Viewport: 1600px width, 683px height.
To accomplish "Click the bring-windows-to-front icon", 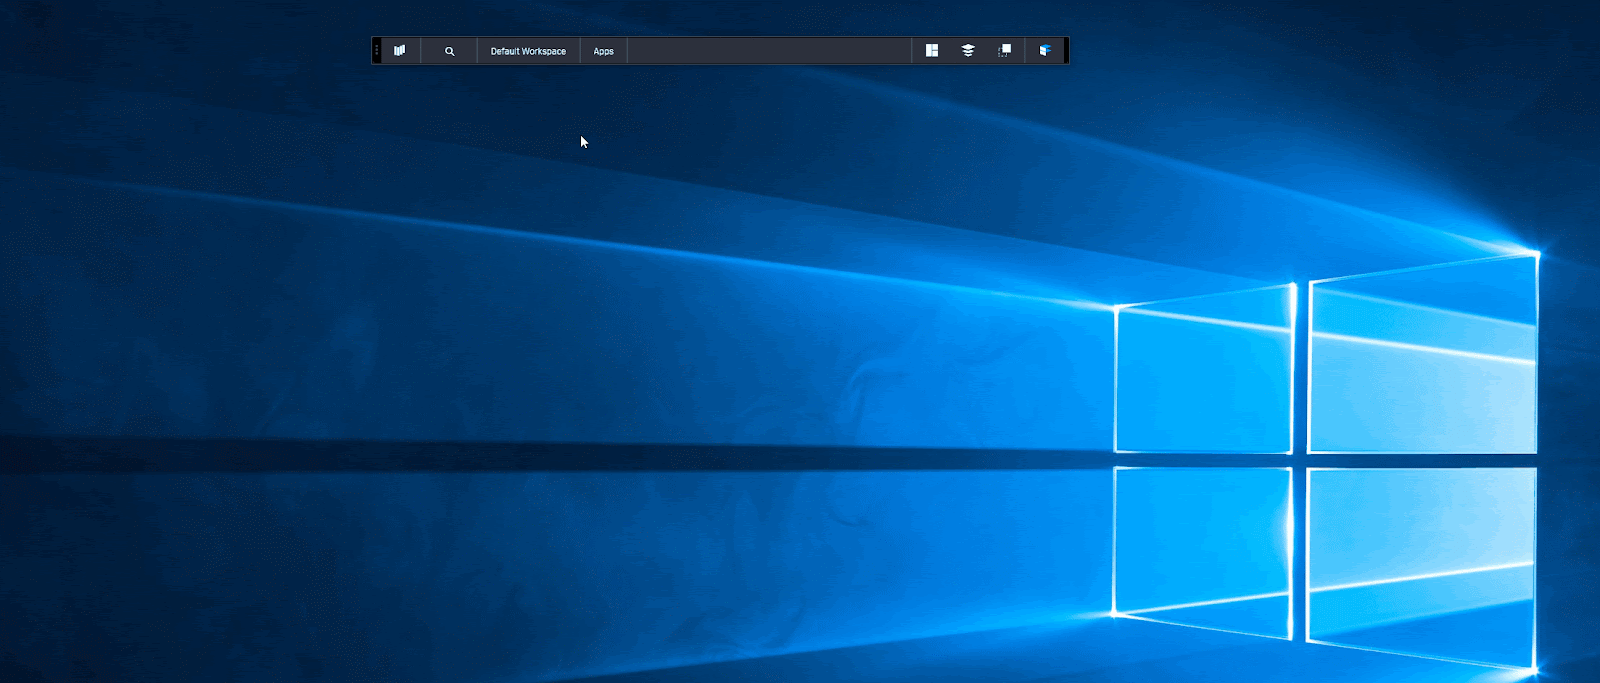I will coord(1005,50).
